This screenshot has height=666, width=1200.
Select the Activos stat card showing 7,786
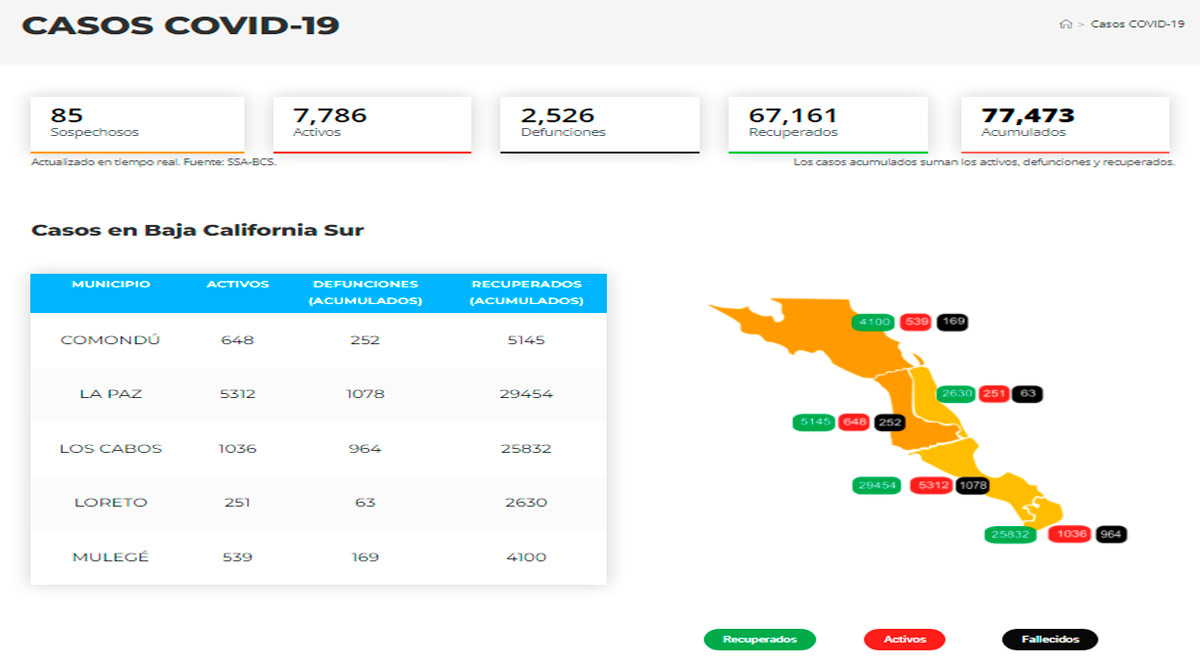(x=371, y=124)
